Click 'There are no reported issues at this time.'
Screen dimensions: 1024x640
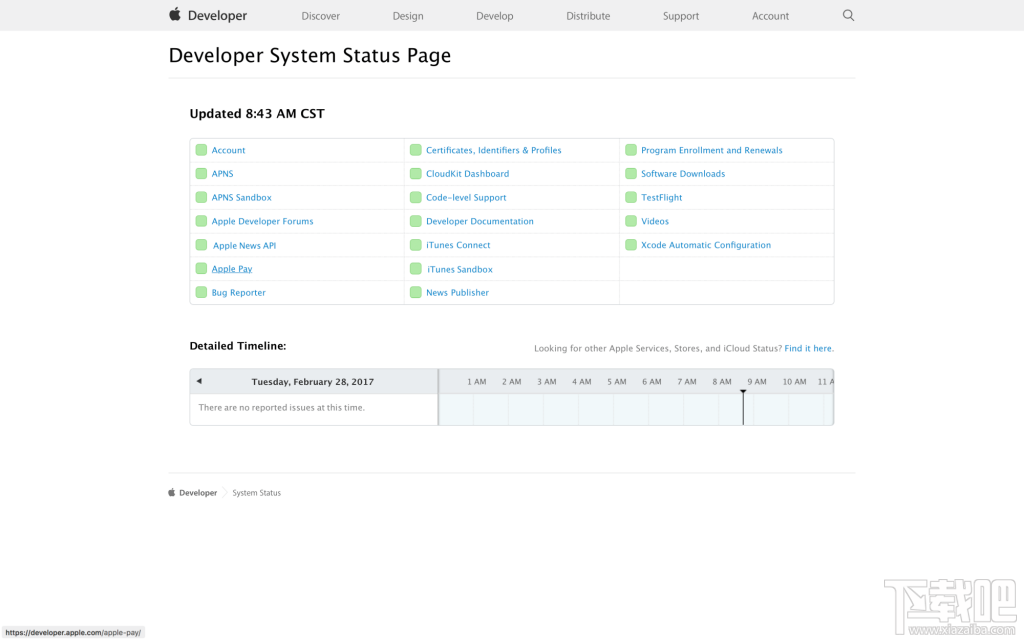[281, 408]
